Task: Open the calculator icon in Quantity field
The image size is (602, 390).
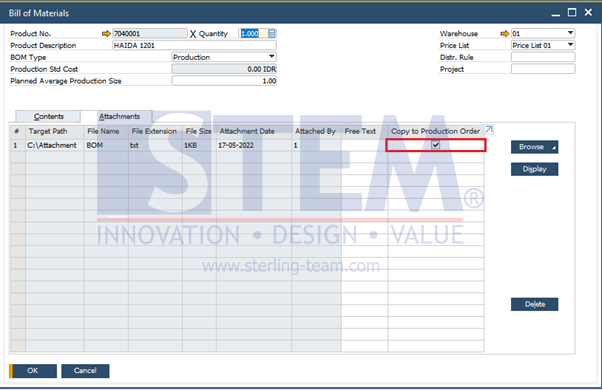Action: [271, 34]
